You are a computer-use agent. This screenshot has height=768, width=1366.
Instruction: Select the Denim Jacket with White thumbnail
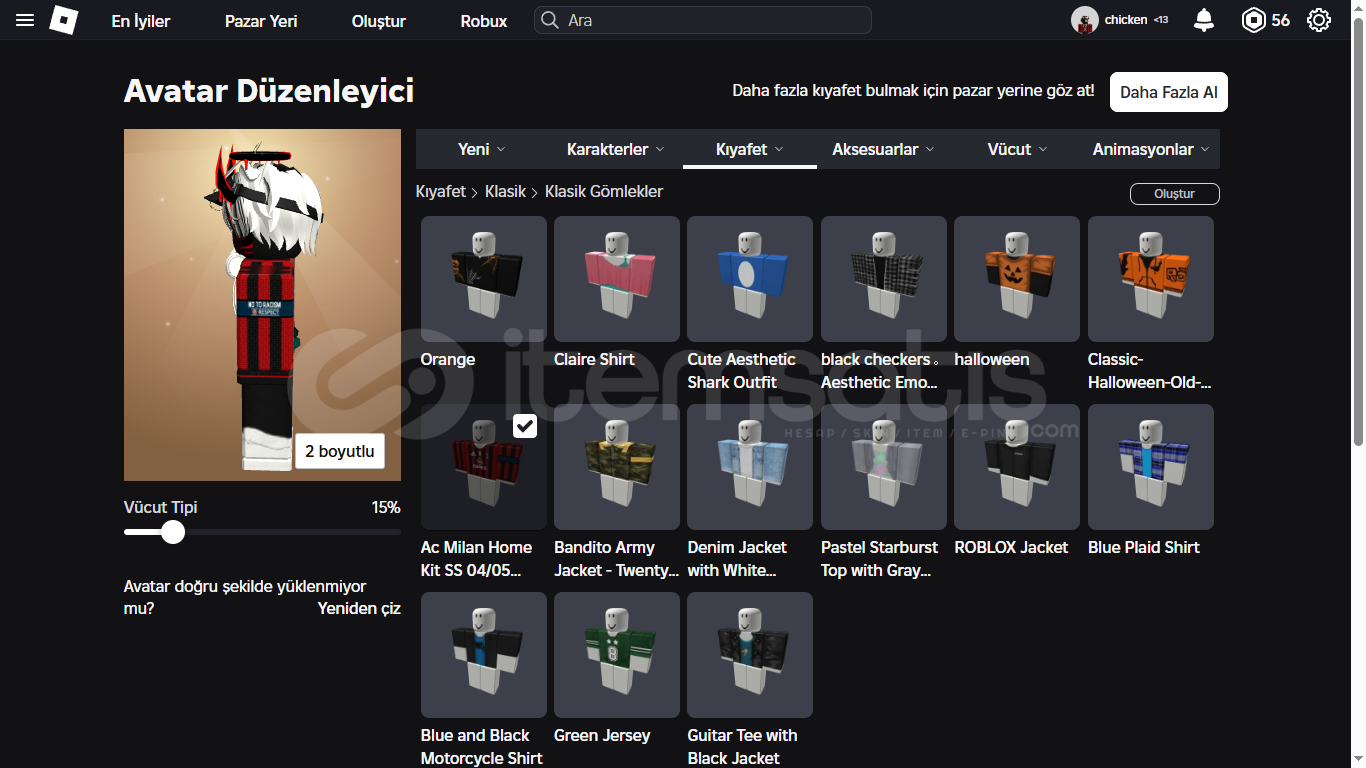point(750,467)
